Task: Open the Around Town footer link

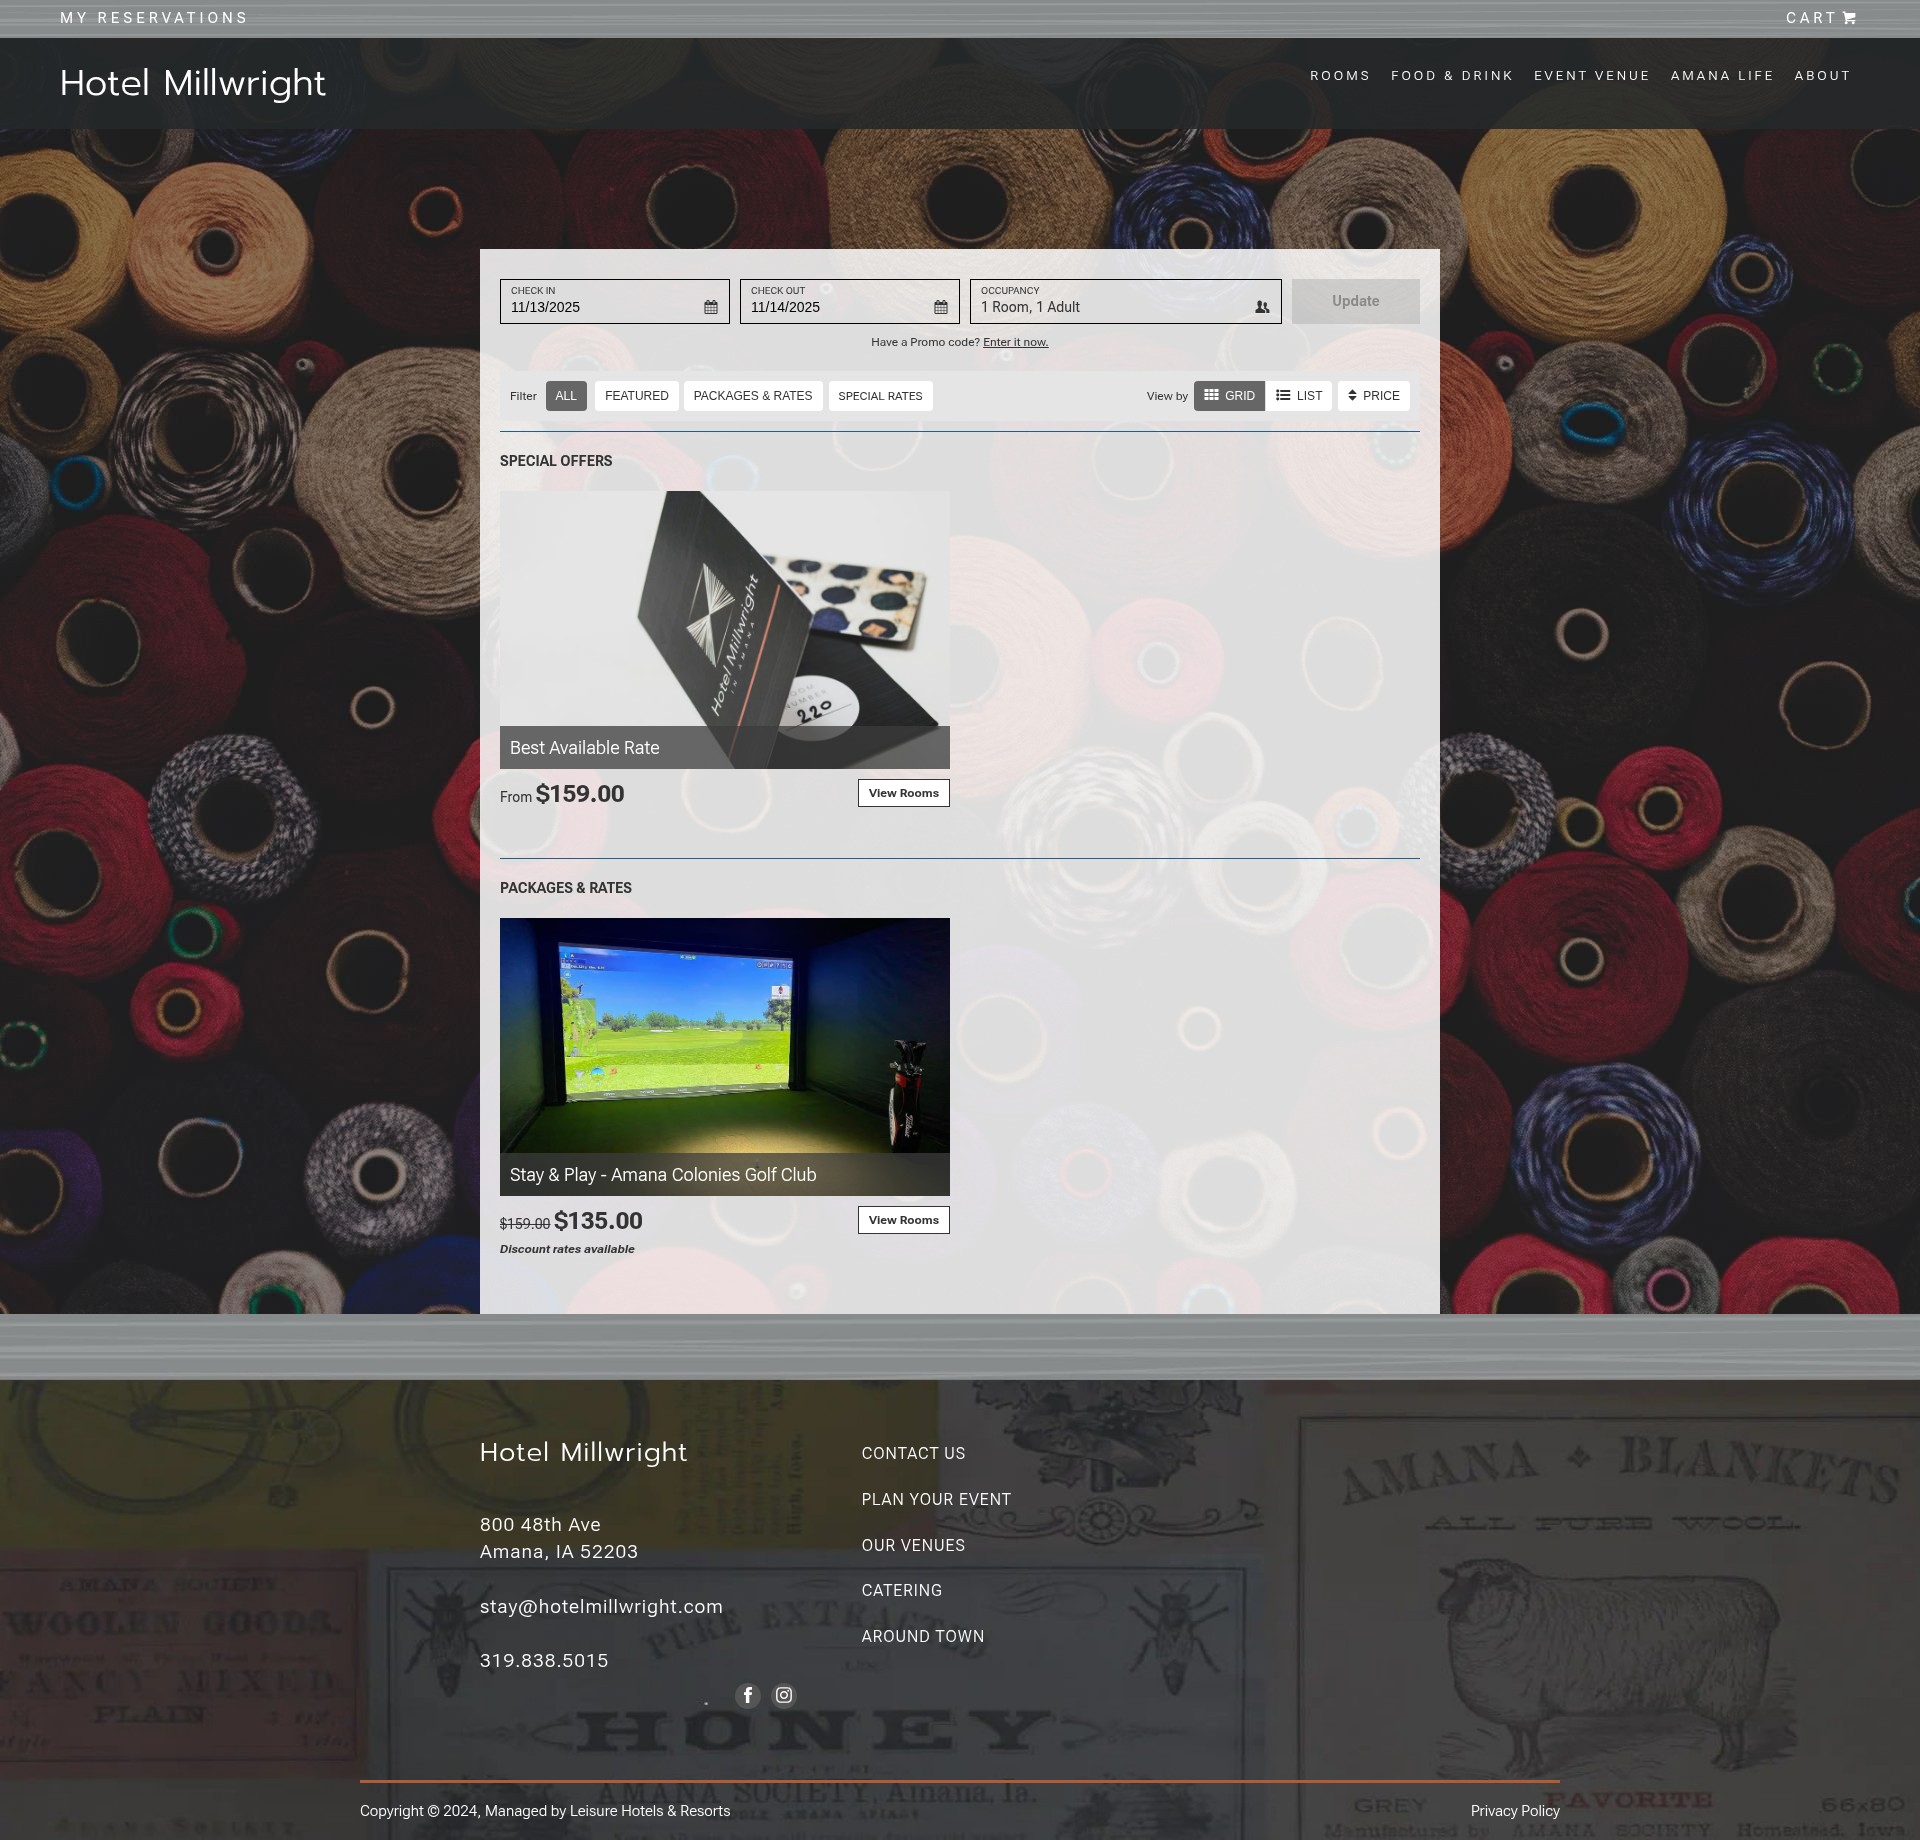Action: coord(923,1636)
